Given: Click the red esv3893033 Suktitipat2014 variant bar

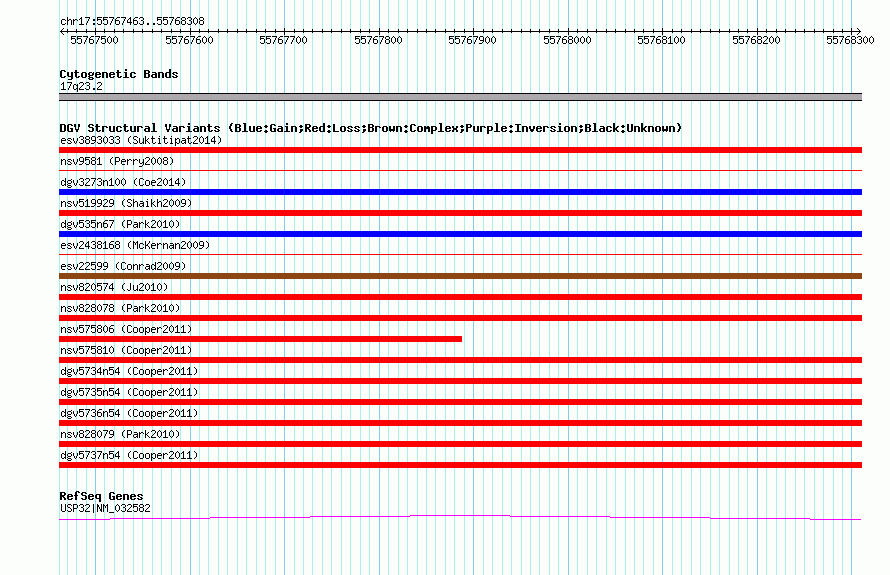Looking at the screenshot, I should pyautogui.click(x=460, y=150).
